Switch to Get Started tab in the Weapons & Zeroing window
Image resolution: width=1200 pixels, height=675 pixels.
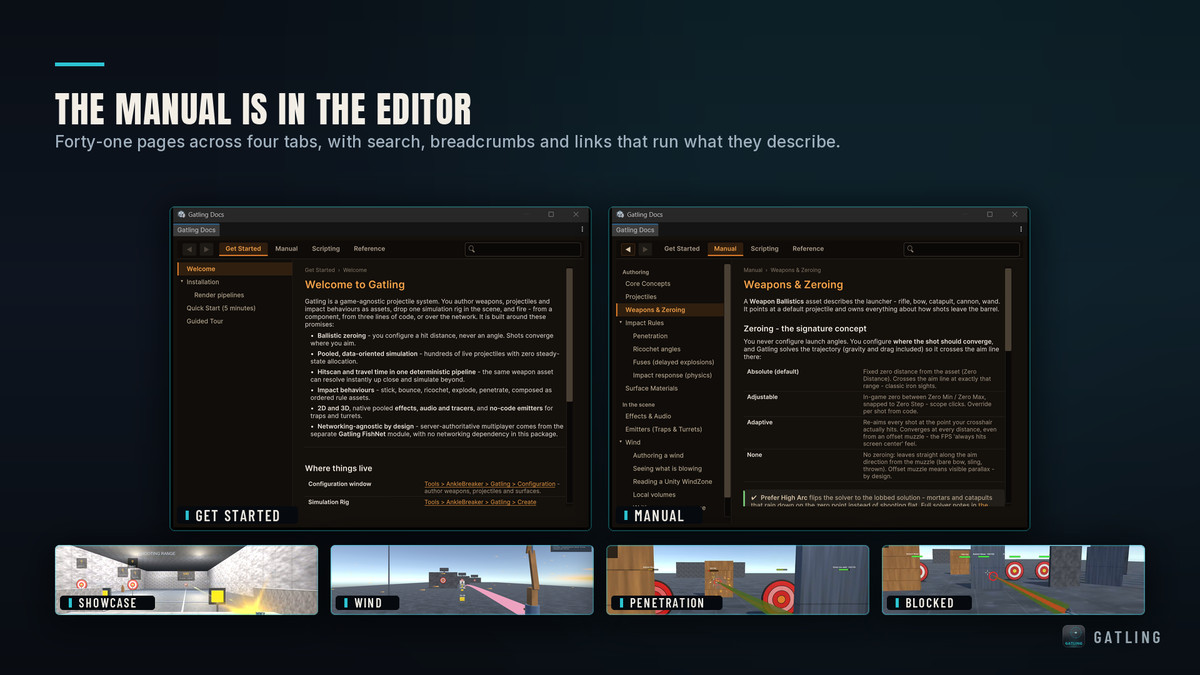(682, 249)
